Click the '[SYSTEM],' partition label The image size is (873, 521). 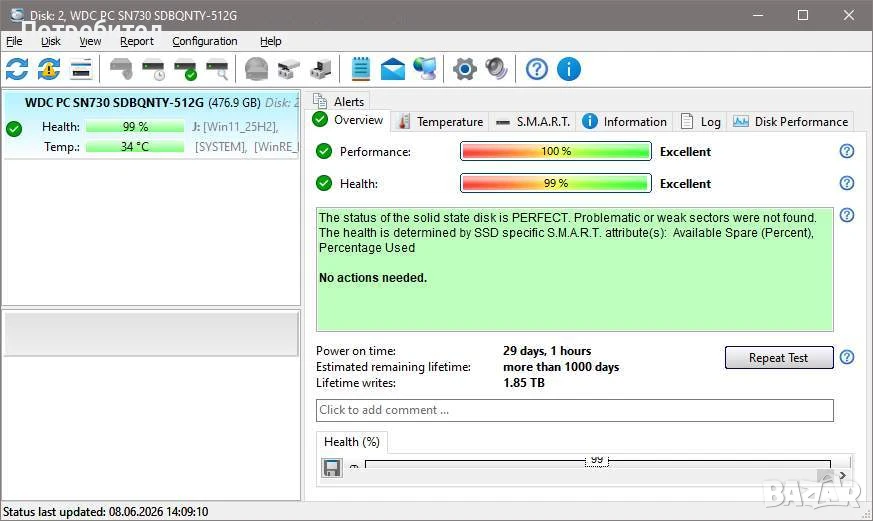coord(221,147)
